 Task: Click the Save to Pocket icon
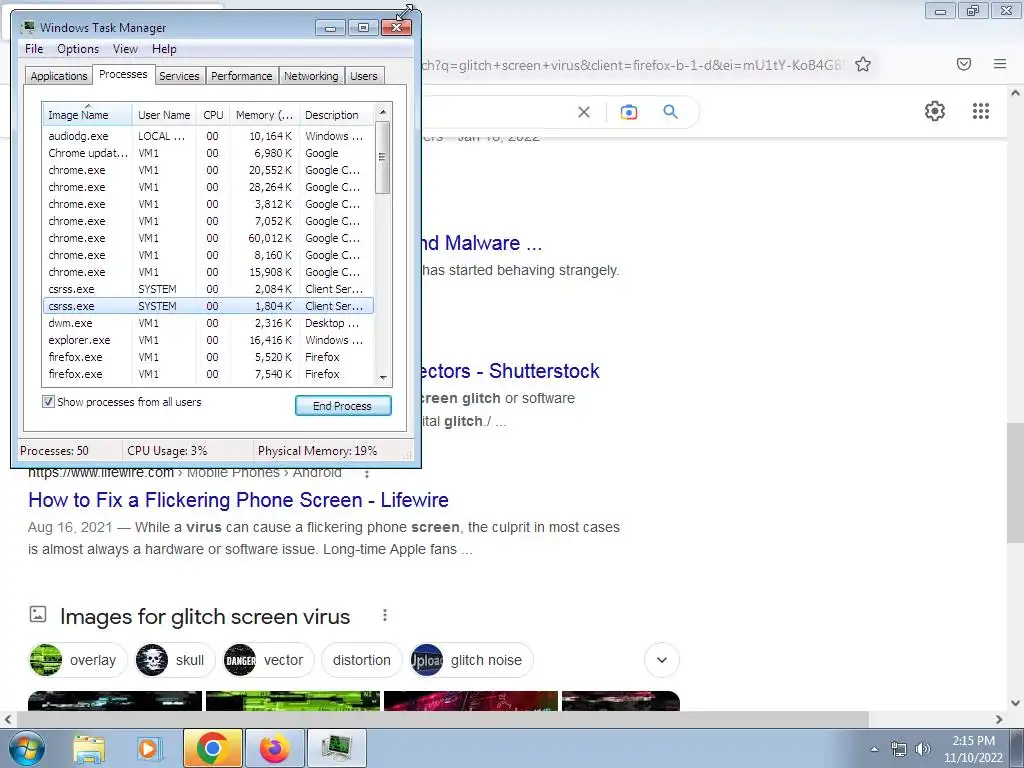[964, 64]
